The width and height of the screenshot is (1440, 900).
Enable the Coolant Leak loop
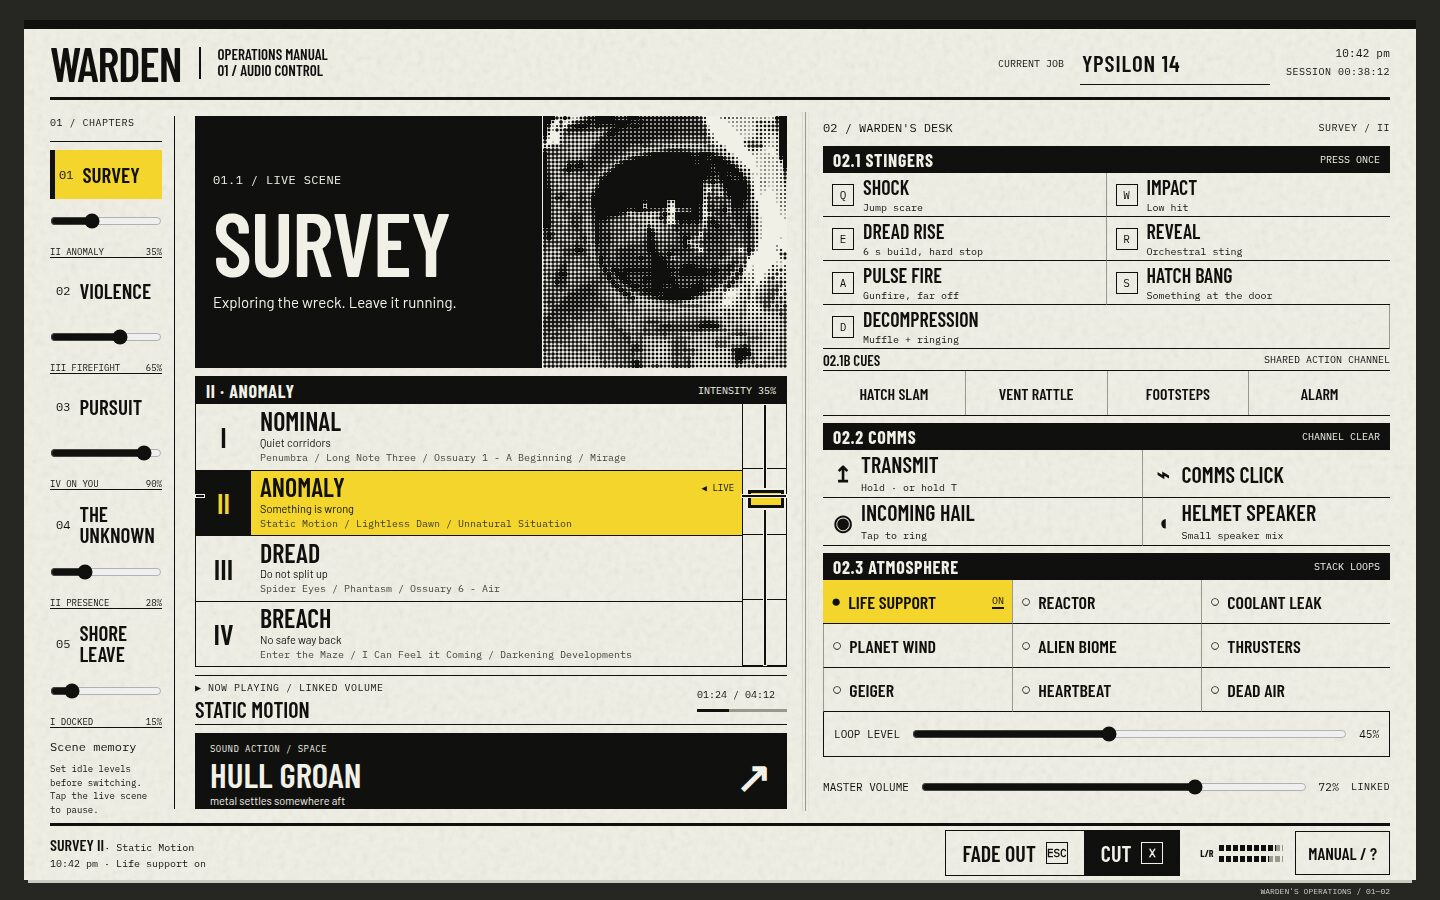pos(1296,602)
